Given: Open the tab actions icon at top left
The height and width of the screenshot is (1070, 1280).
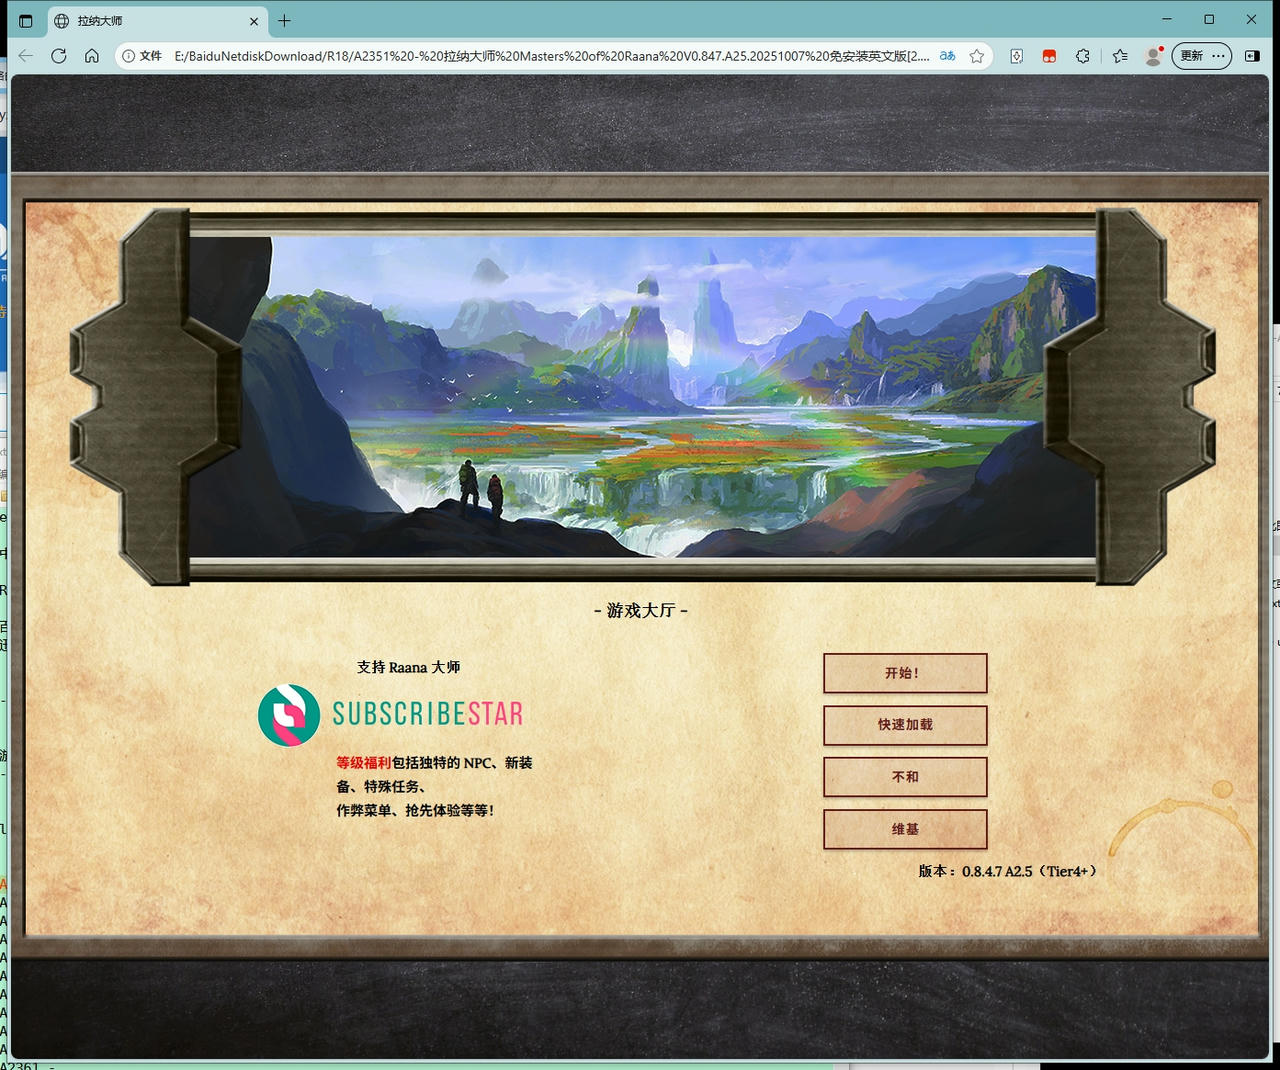Looking at the screenshot, I should tap(25, 20).
